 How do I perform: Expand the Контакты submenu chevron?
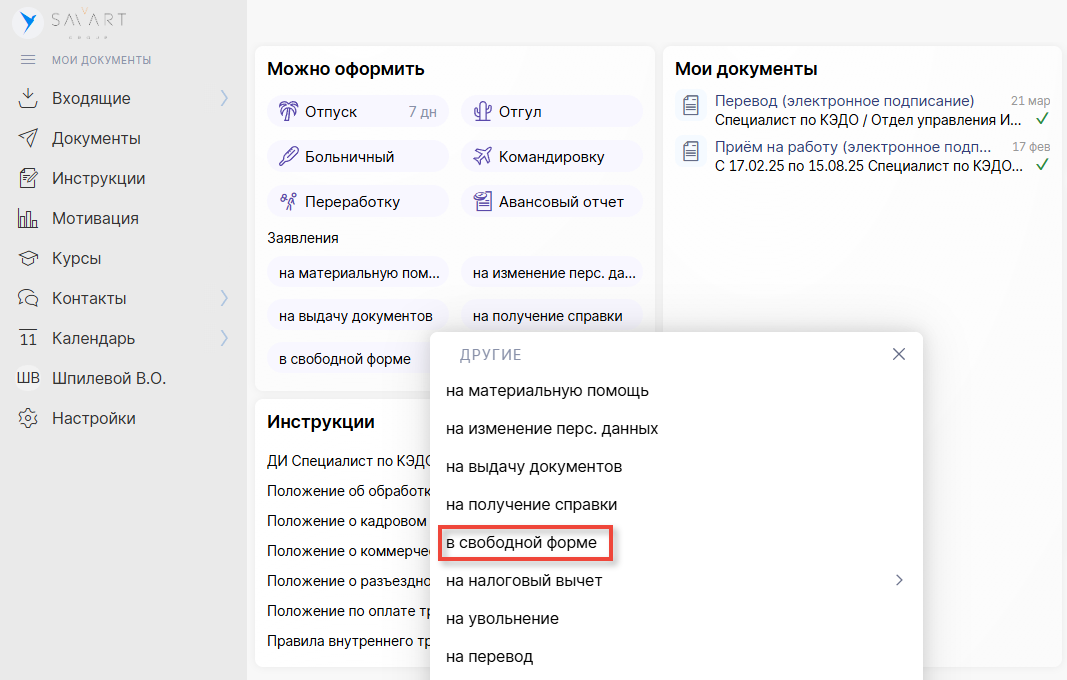(224, 298)
